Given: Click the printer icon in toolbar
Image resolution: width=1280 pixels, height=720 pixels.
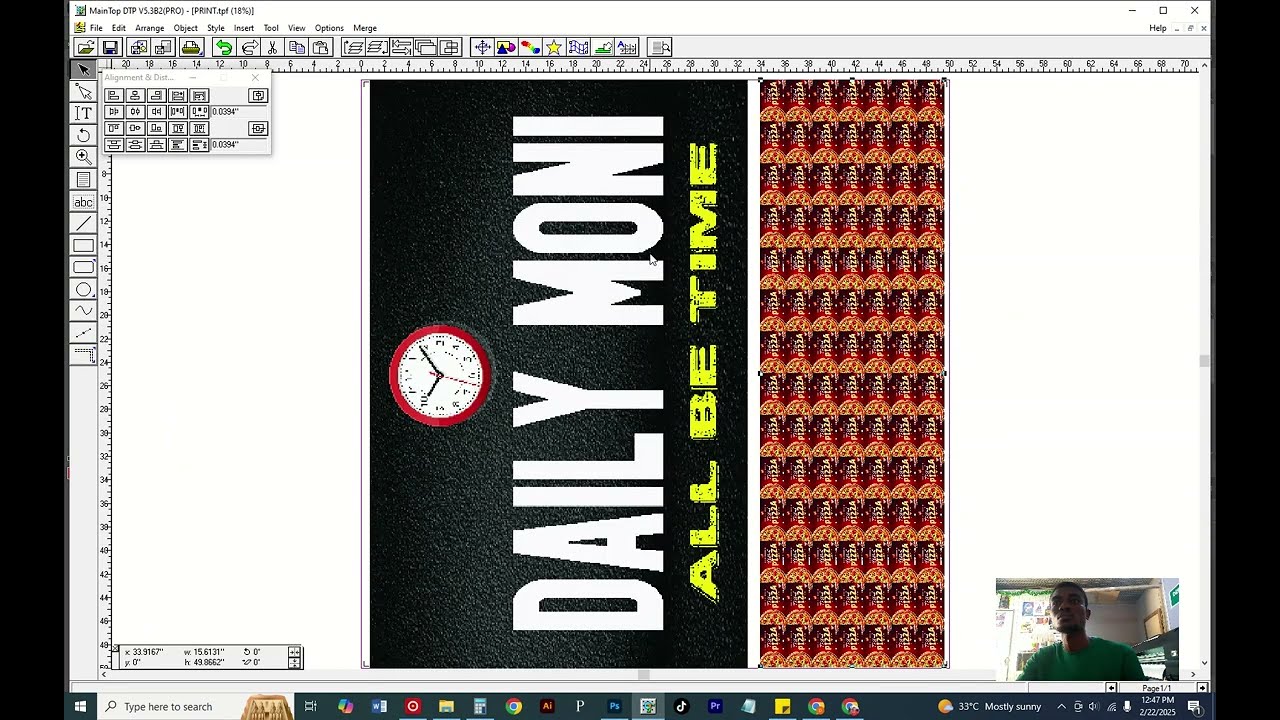Looking at the screenshot, I should click(190, 47).
